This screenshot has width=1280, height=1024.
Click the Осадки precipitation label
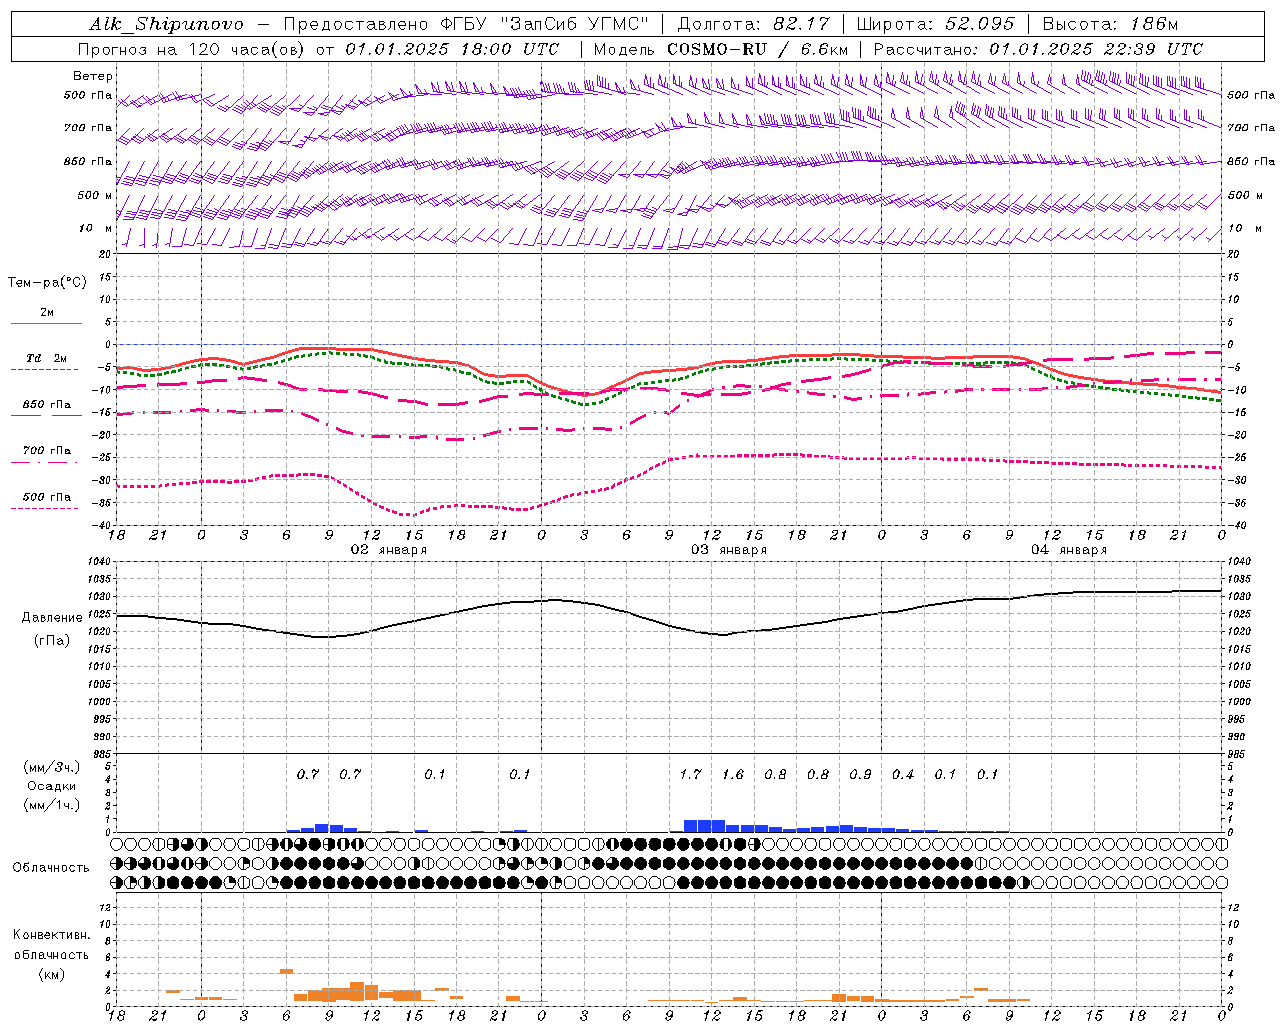click(52, 786)
